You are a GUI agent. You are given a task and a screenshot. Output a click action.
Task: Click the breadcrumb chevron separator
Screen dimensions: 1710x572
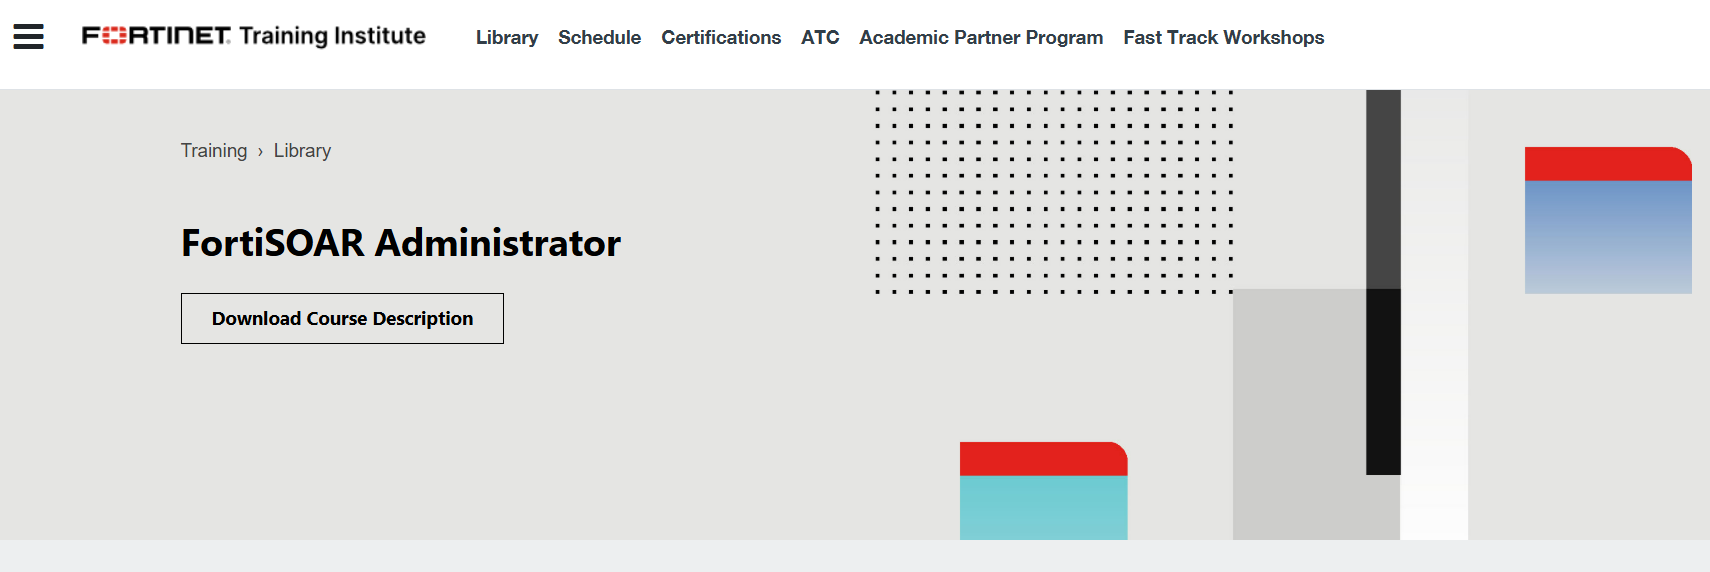260,151
